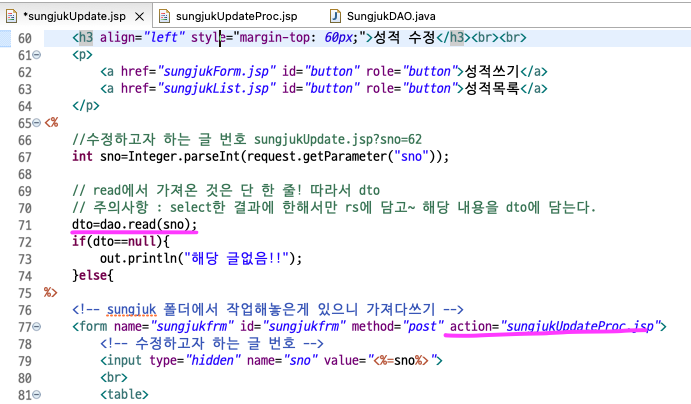Click the if(dto==null){ line
Screen dimensions: 691x404
[120, 241]
